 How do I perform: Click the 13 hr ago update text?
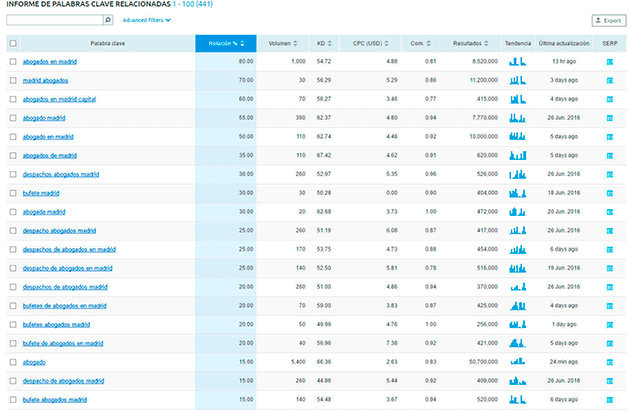click(564, 62)
